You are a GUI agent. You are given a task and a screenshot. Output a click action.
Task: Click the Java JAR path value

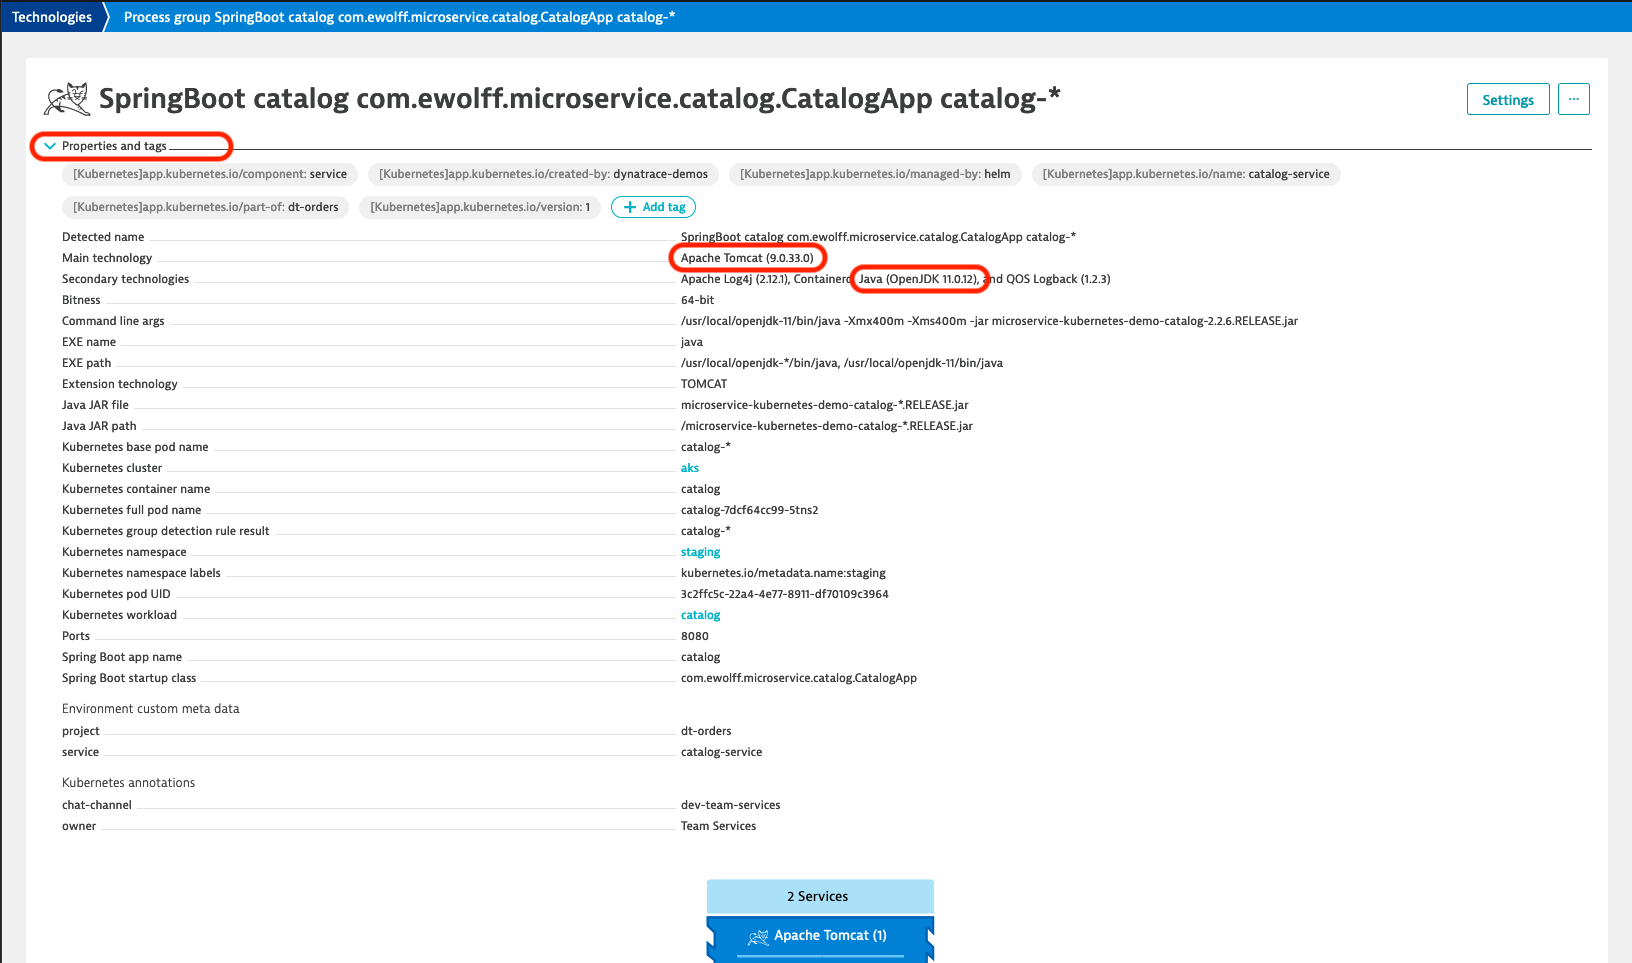827,426
